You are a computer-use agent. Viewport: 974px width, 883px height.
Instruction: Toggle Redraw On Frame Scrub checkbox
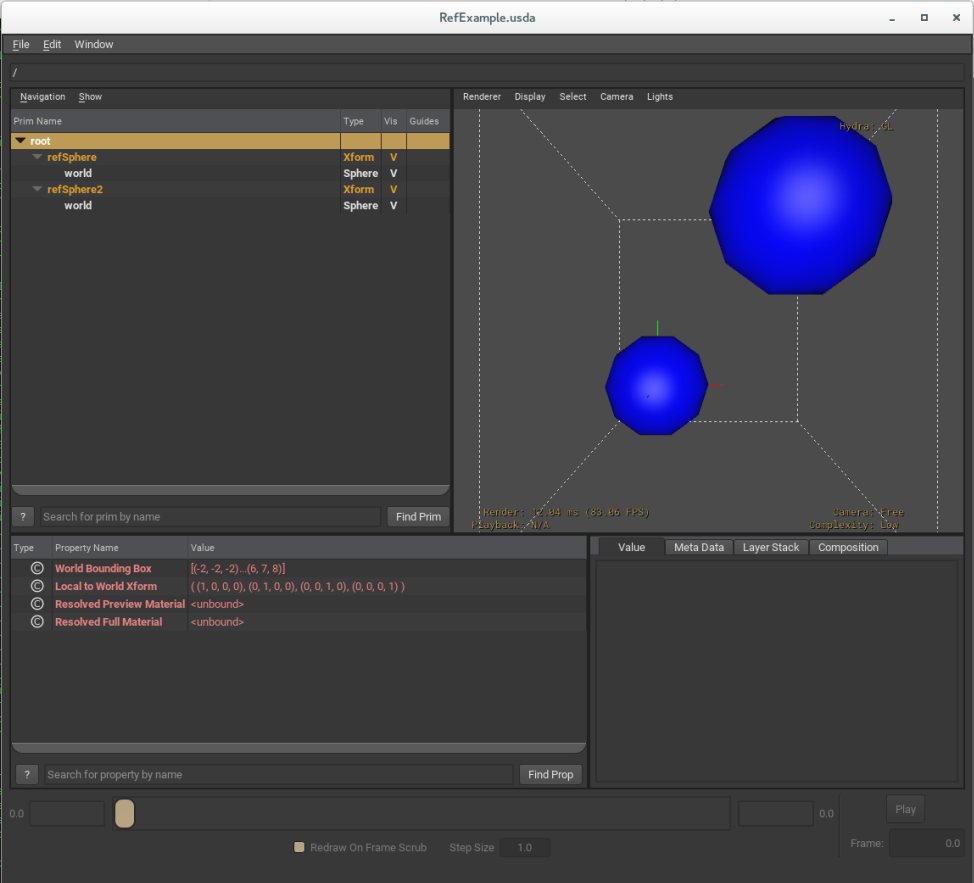point(299,848)
